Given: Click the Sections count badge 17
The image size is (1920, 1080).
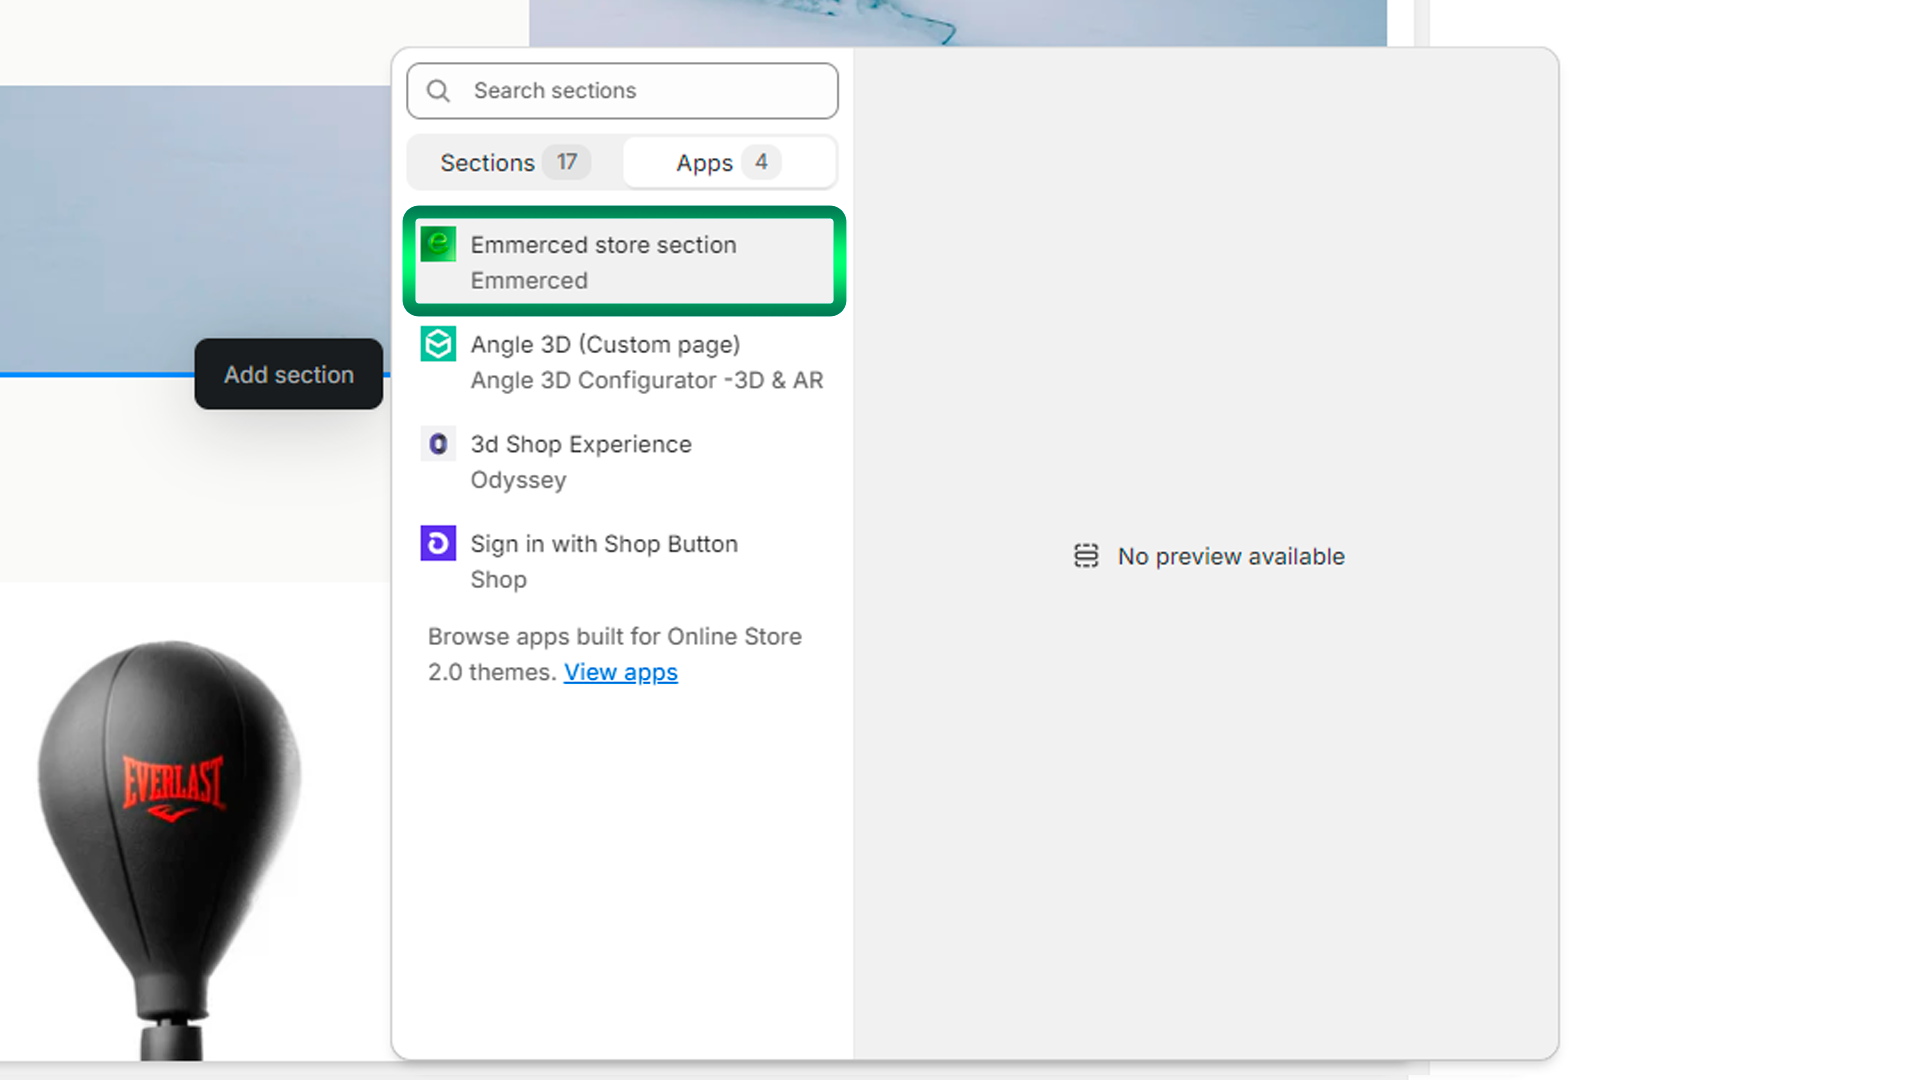Looking at the screenshot, I should (x=567, y=162).
